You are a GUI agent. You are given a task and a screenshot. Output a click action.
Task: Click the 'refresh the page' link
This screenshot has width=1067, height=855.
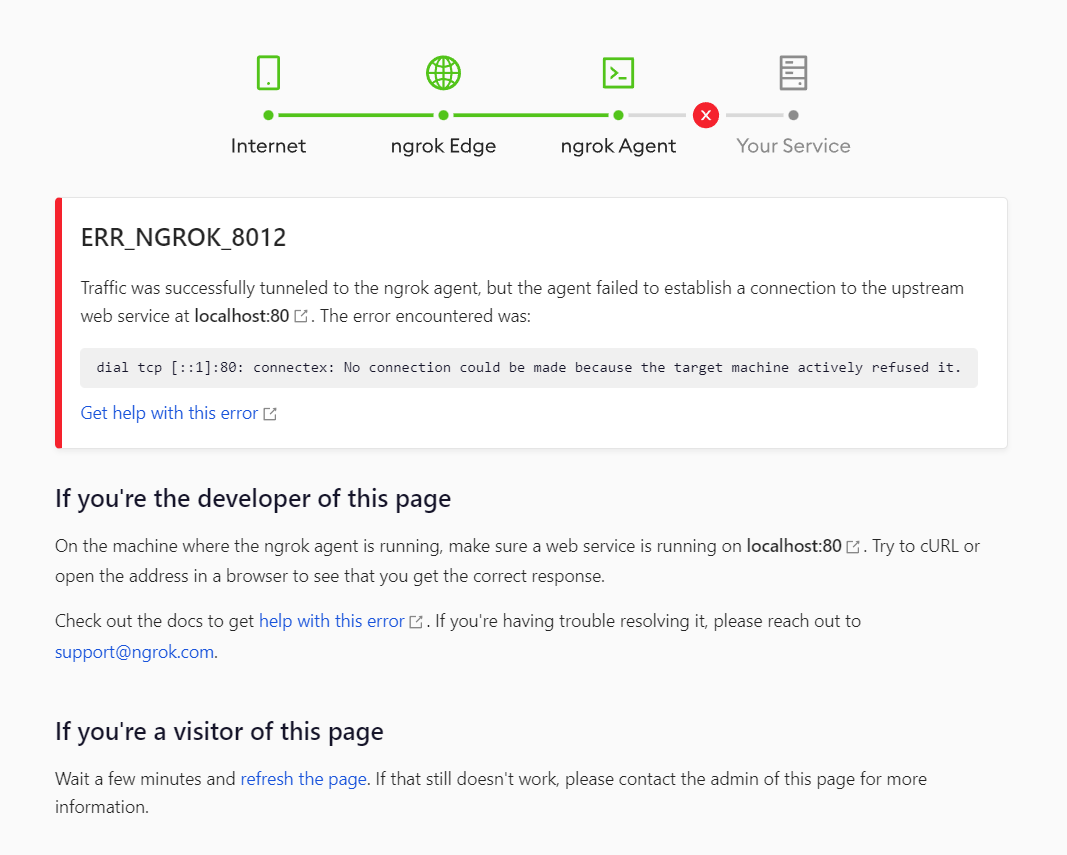pos(303,779)
